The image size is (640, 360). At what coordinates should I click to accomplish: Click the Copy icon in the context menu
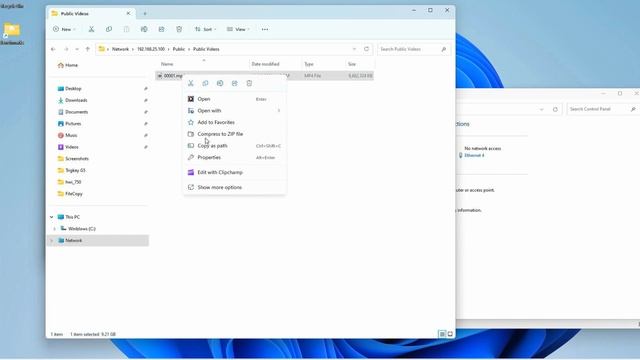pos(205,83)
